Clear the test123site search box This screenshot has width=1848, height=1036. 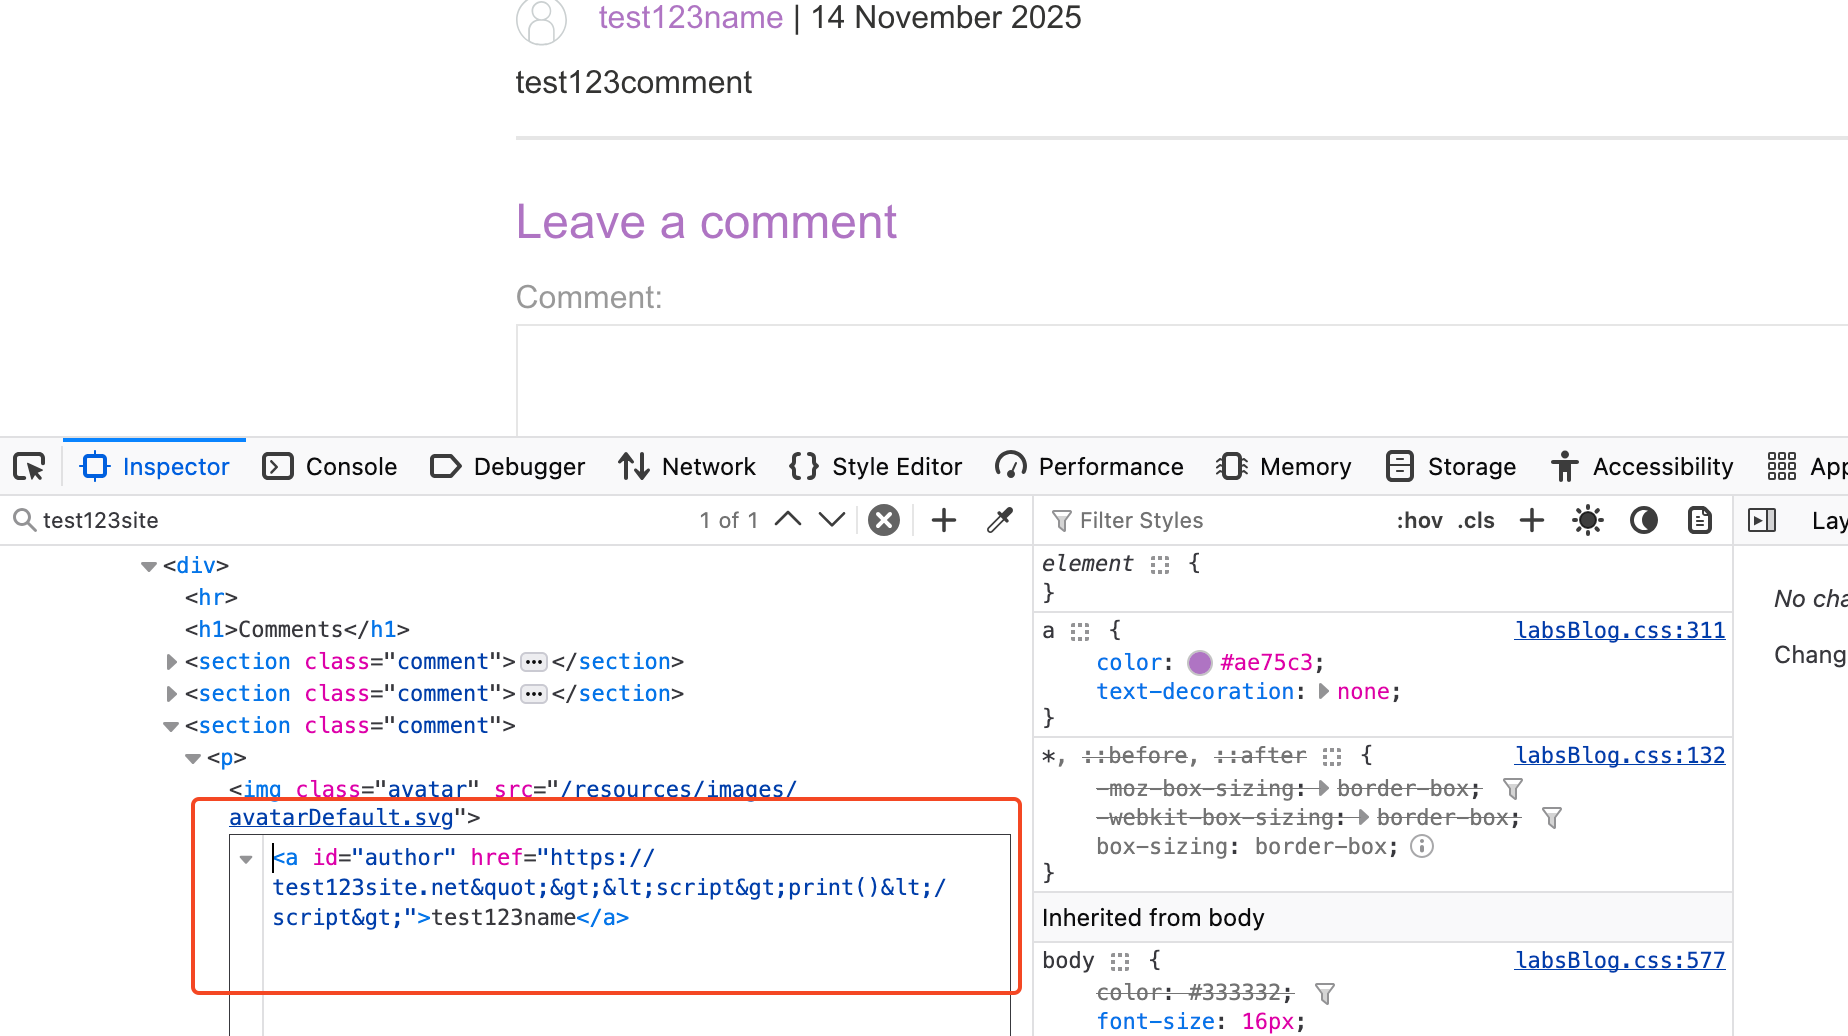pos(884,520)
